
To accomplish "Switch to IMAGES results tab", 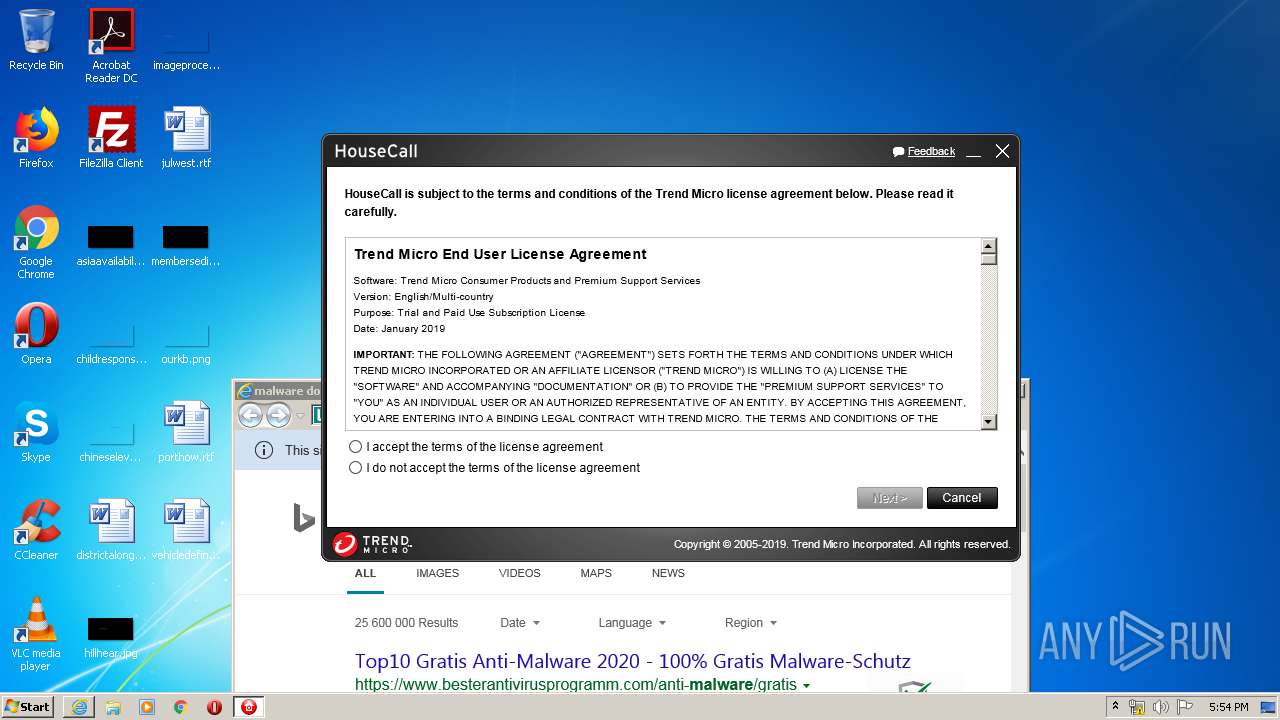I will (438, 574).
